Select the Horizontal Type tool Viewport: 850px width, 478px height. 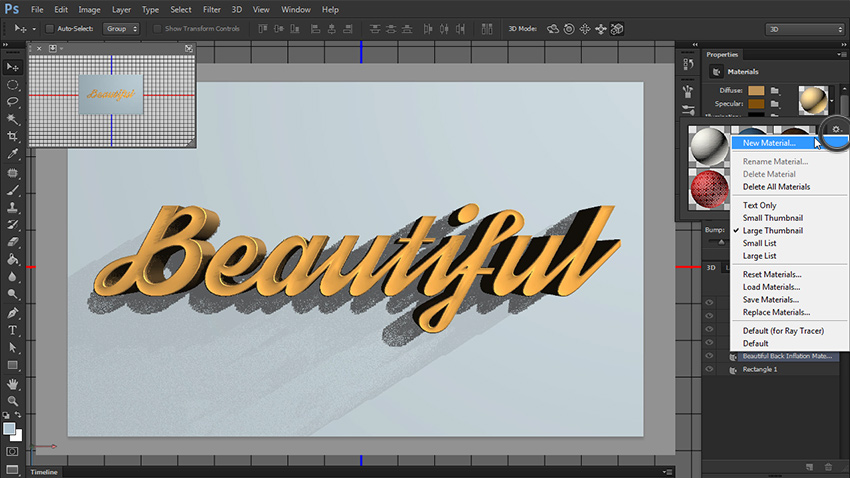coord(13,330)
